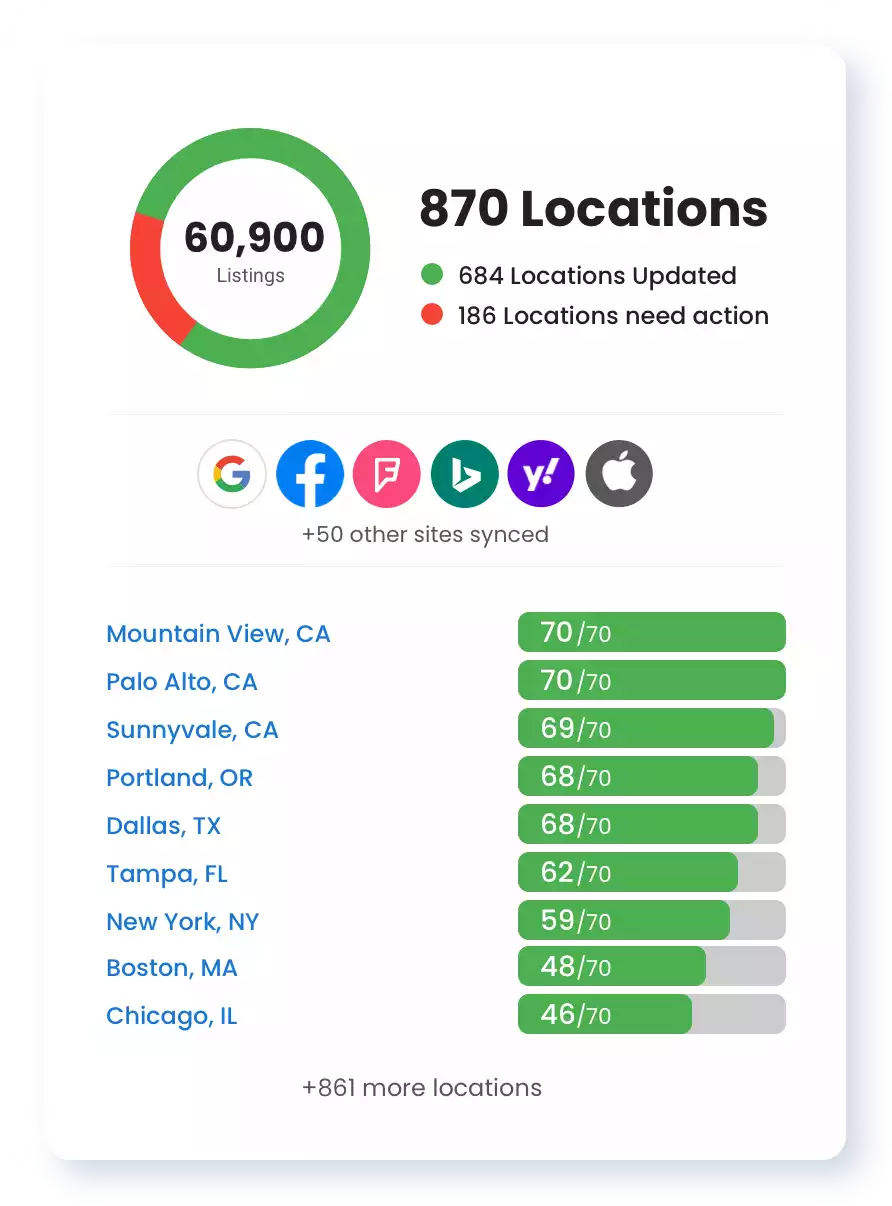Screen dimensions: 892x1206
Task: Click the Tampa, FL 62/70 progress bar
Action: (x=651, y=873)
